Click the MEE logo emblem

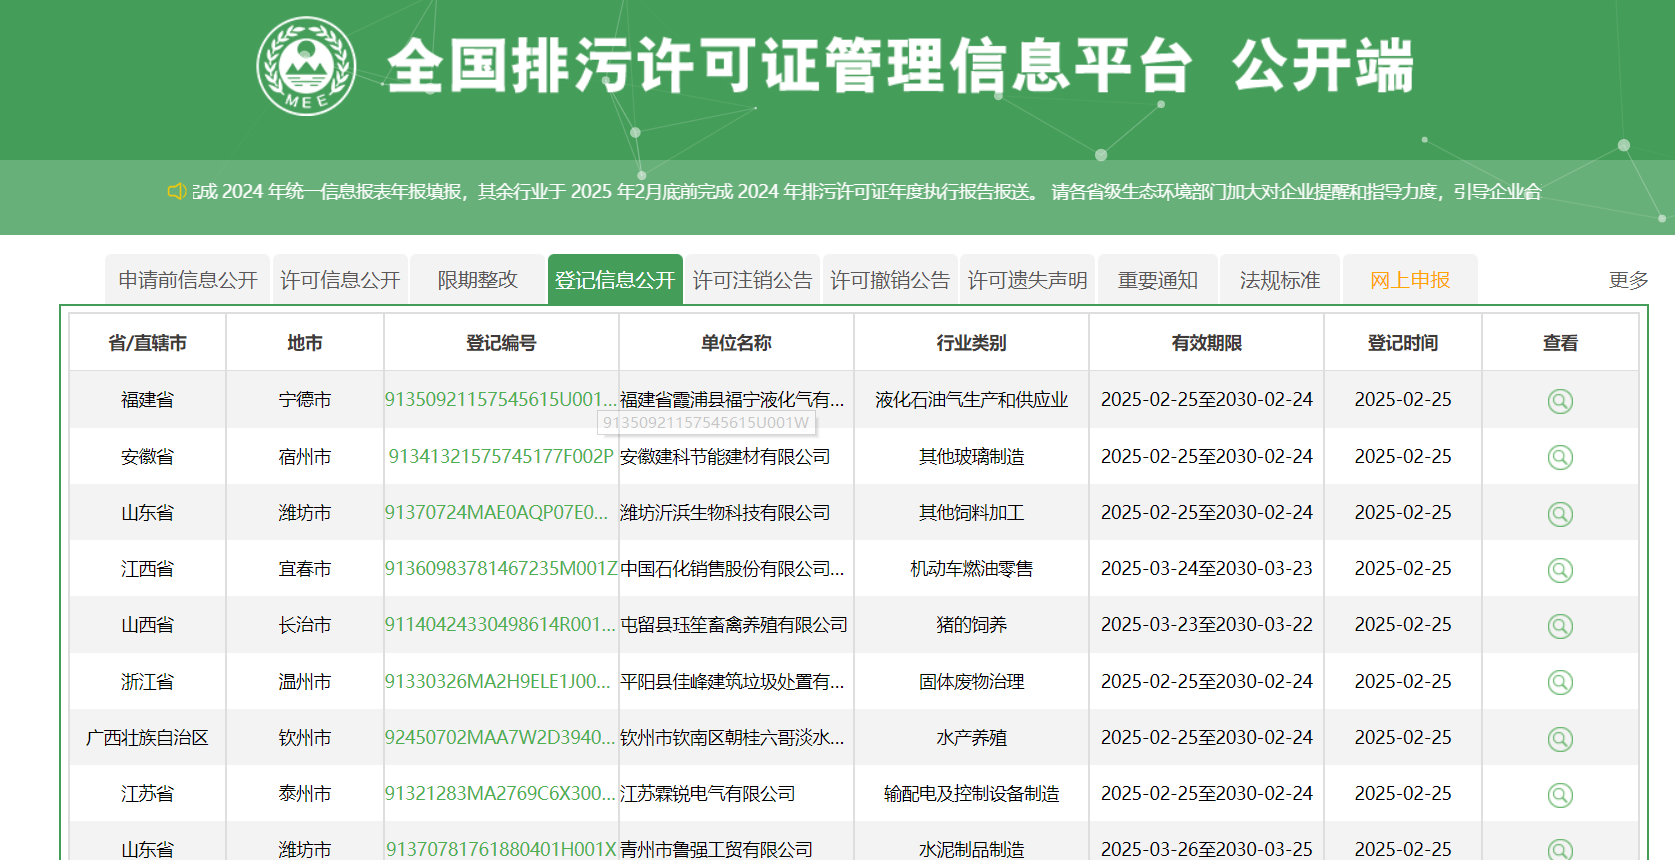(306, 66)
